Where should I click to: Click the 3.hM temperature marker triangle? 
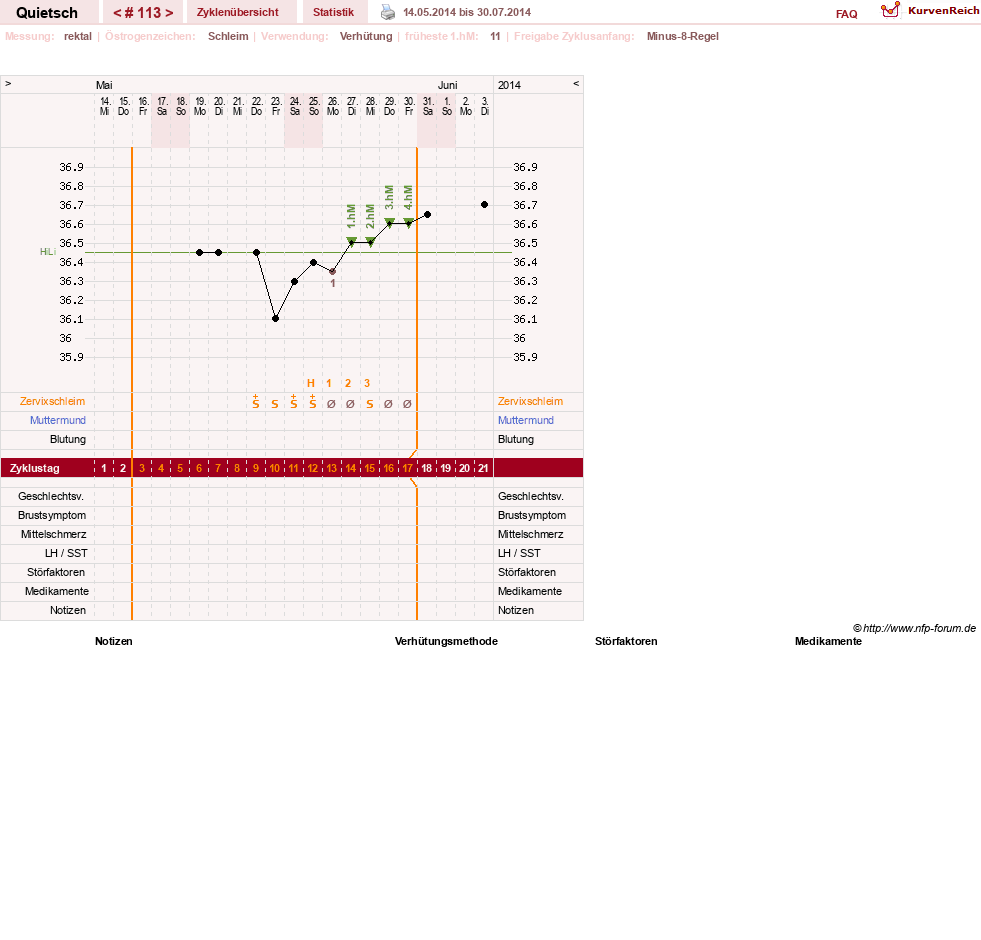[389, 223]
